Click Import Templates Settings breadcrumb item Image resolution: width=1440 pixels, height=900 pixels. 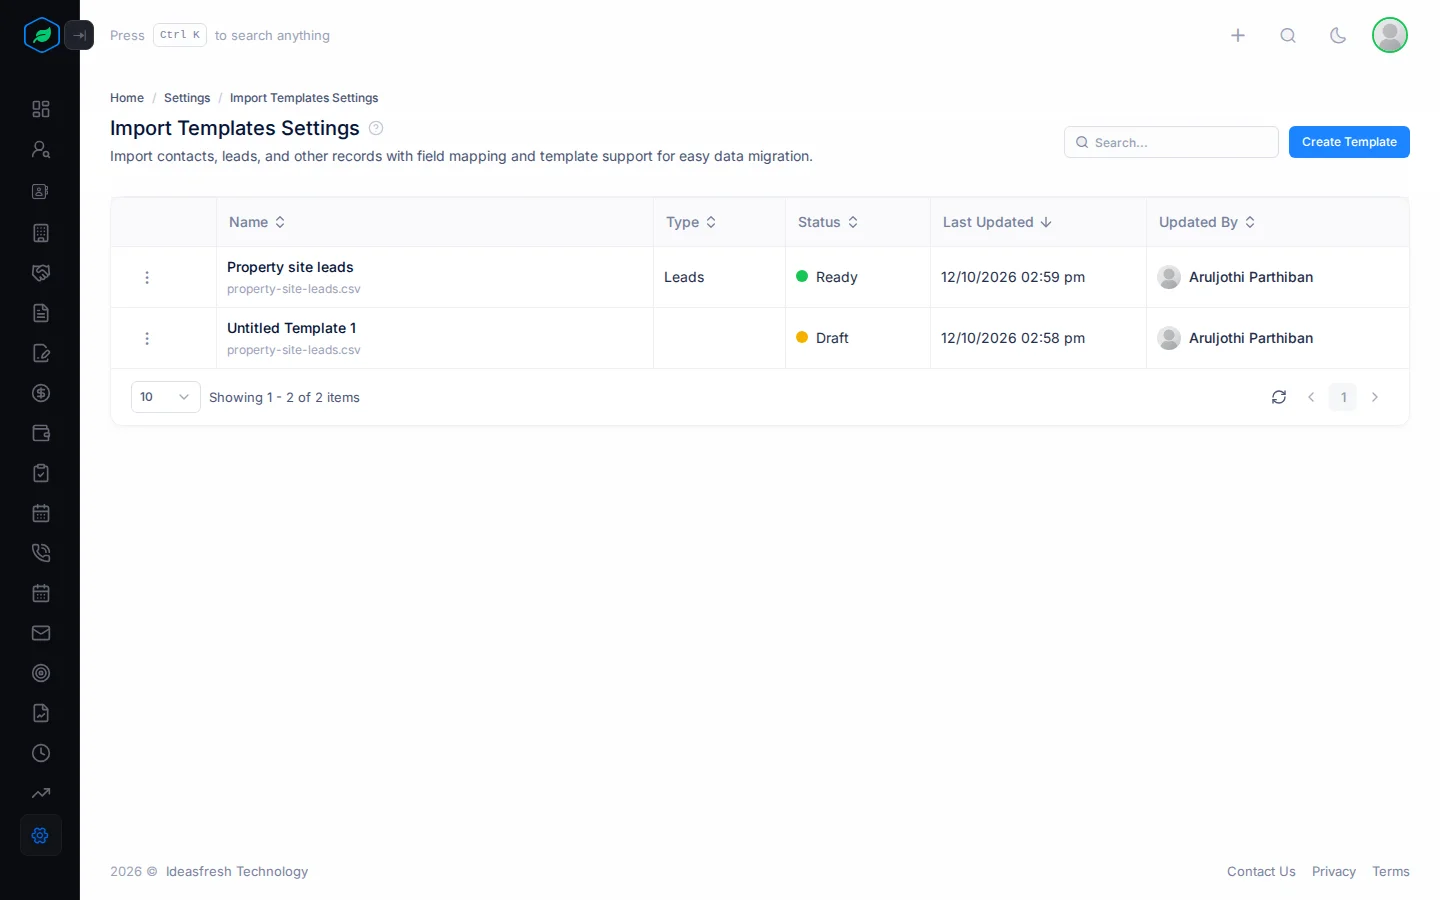pos(304,98)
